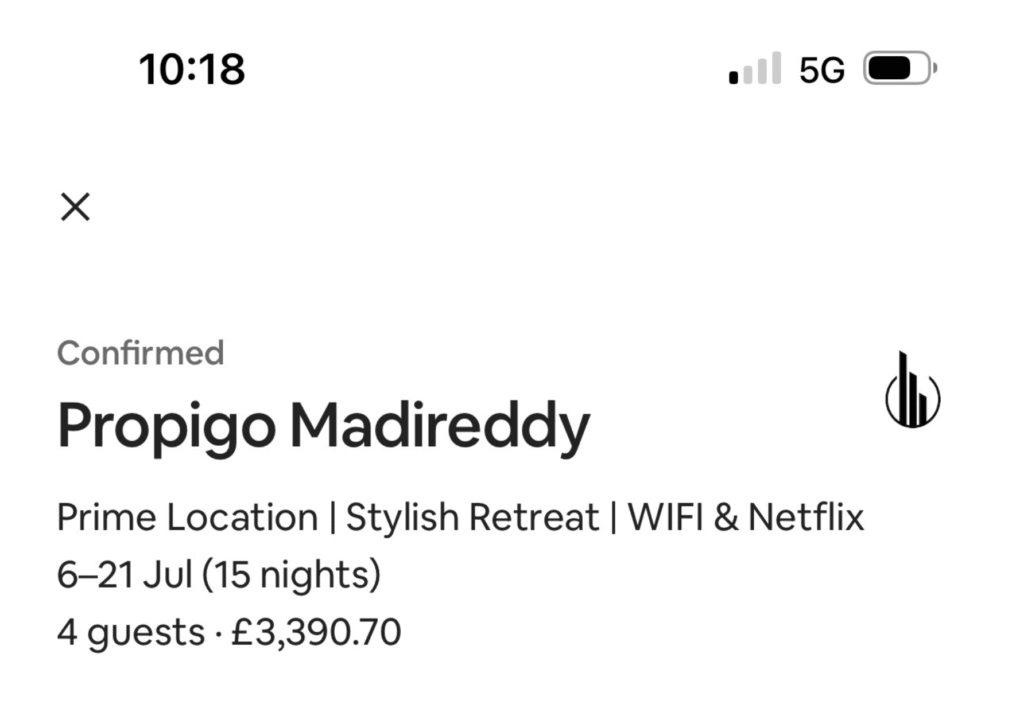Tap the 4 guests count
Viewport: 1024px width, 708px height.
point(130,633)
